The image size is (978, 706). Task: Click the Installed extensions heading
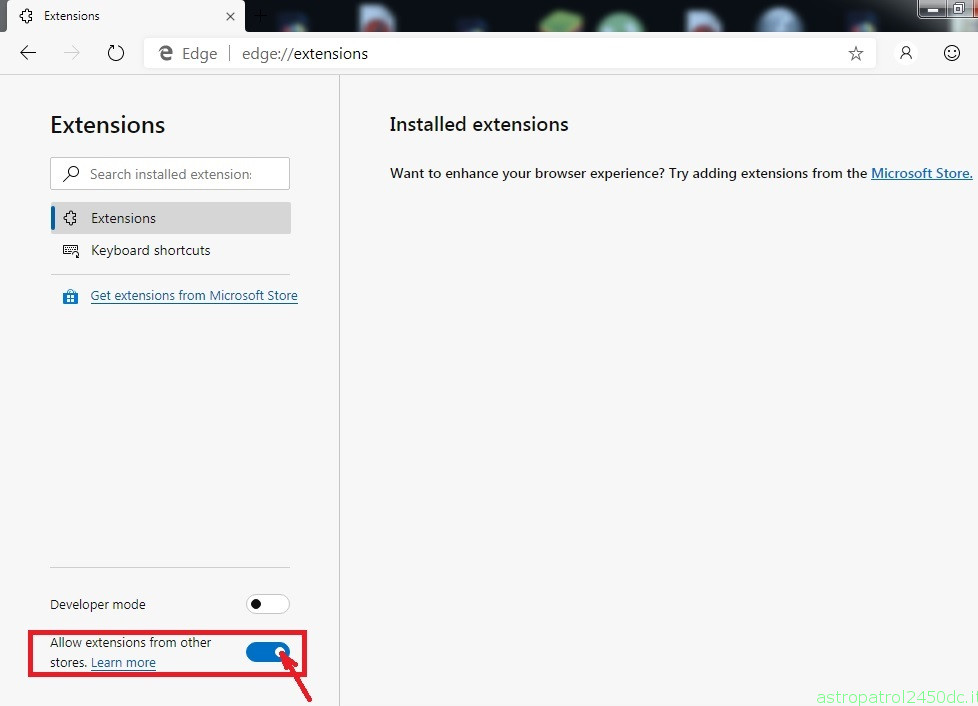tap(478, 124)
